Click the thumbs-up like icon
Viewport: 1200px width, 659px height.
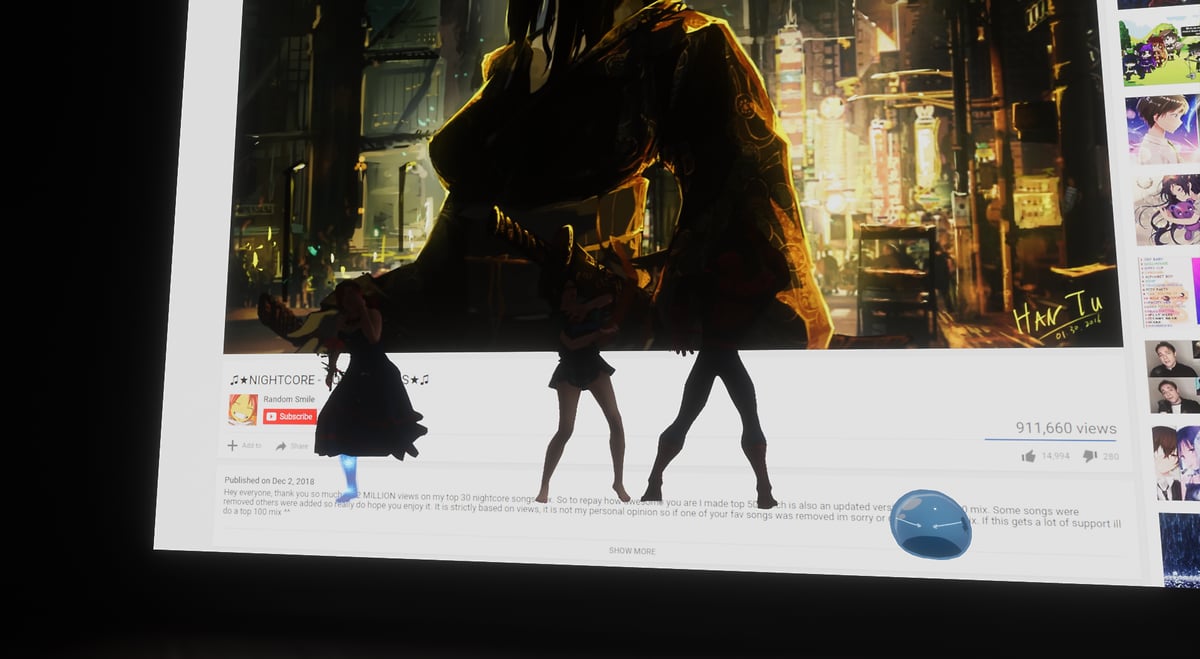(1028, 456)
